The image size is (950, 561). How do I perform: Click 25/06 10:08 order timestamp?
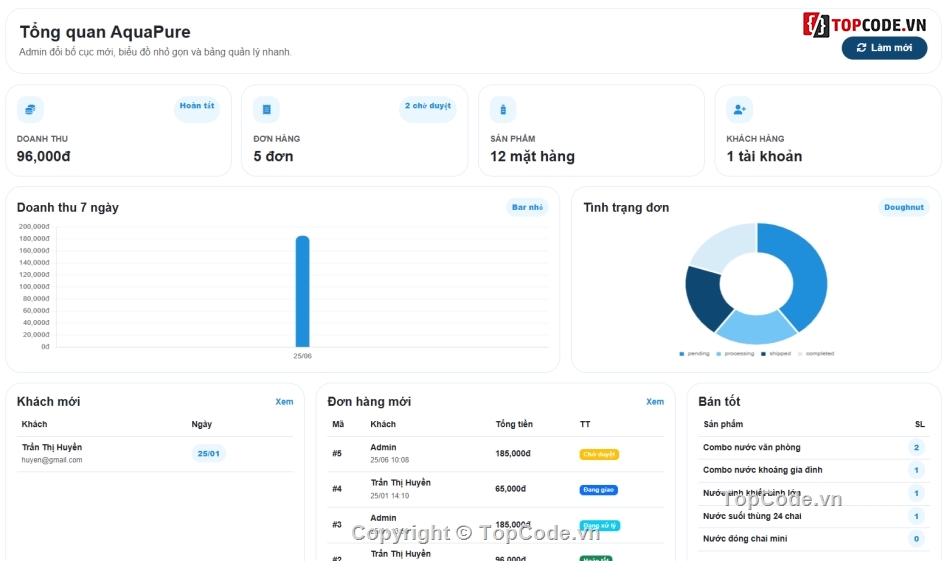[390, 460]
